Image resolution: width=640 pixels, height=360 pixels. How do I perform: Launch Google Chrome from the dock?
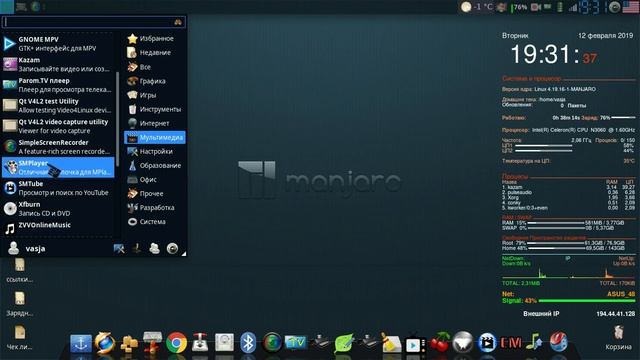pyautogui.click(x=176, y=343)
